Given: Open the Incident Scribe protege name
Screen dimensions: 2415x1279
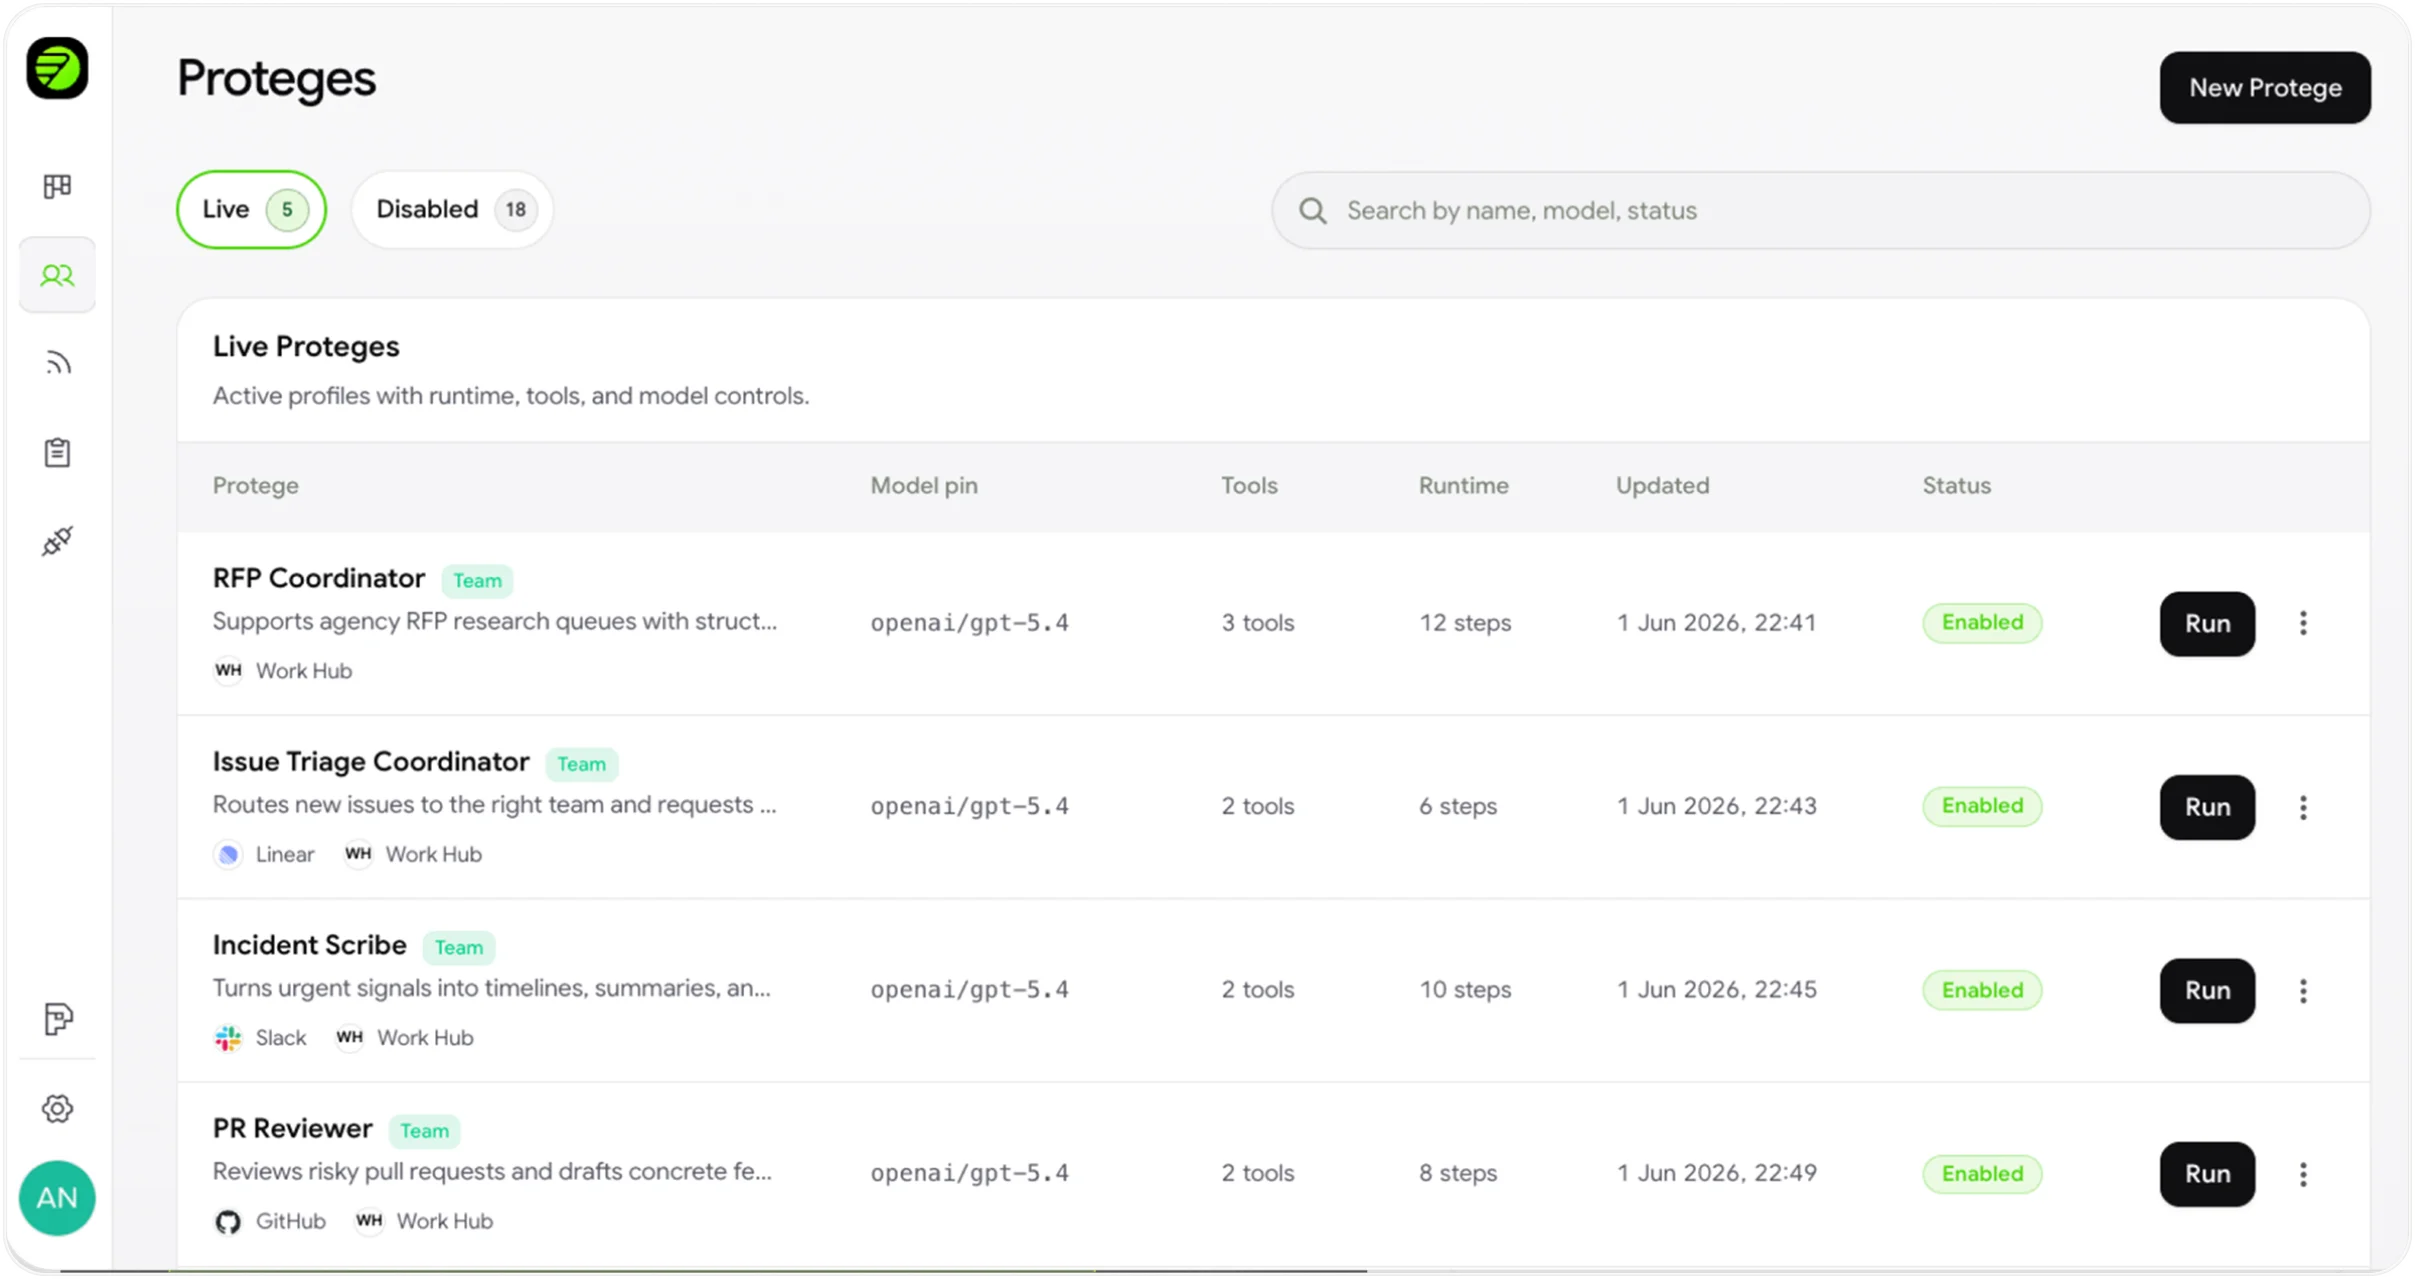Looking at the screenshot, I should click(309, 945).
